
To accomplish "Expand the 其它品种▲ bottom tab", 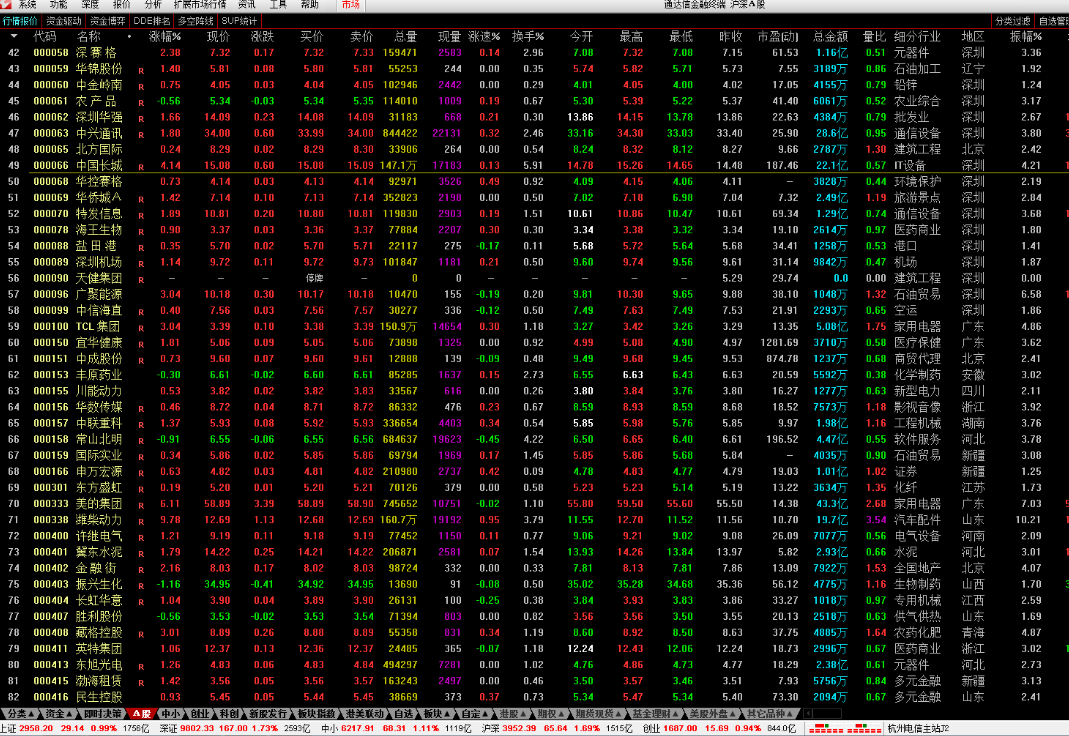I will pyautogui.click(x=770, y=714).
